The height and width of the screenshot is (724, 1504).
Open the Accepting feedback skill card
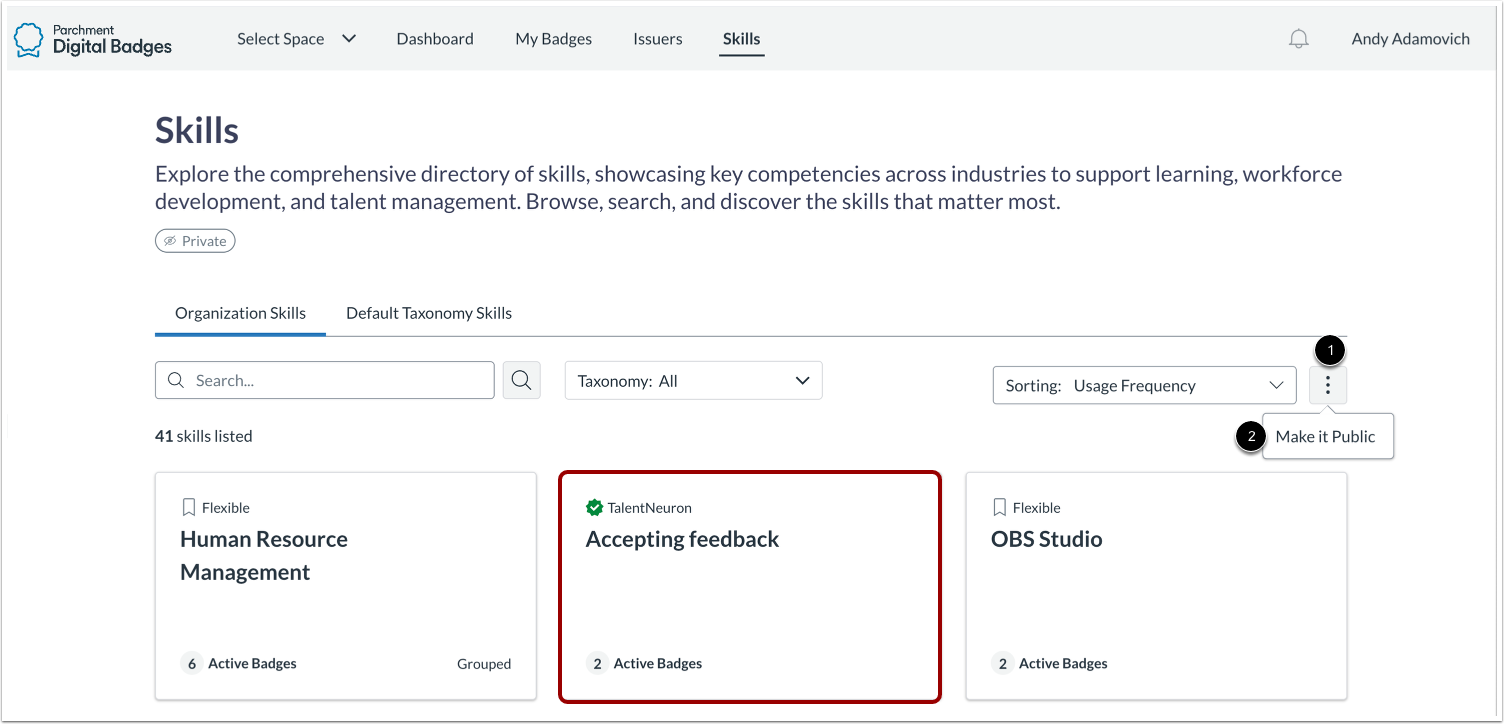[x=750, y=586]
